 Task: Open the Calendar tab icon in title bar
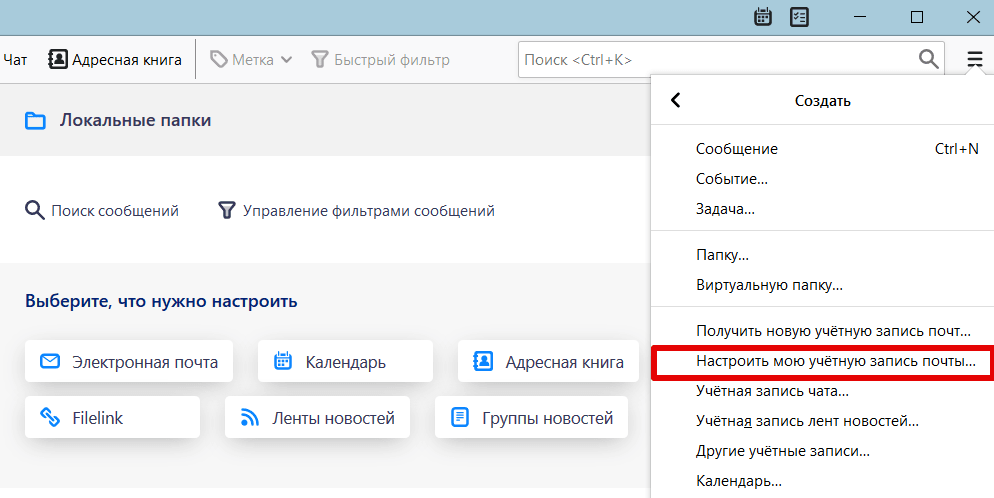pyautogui.click(x=763, y=17)
